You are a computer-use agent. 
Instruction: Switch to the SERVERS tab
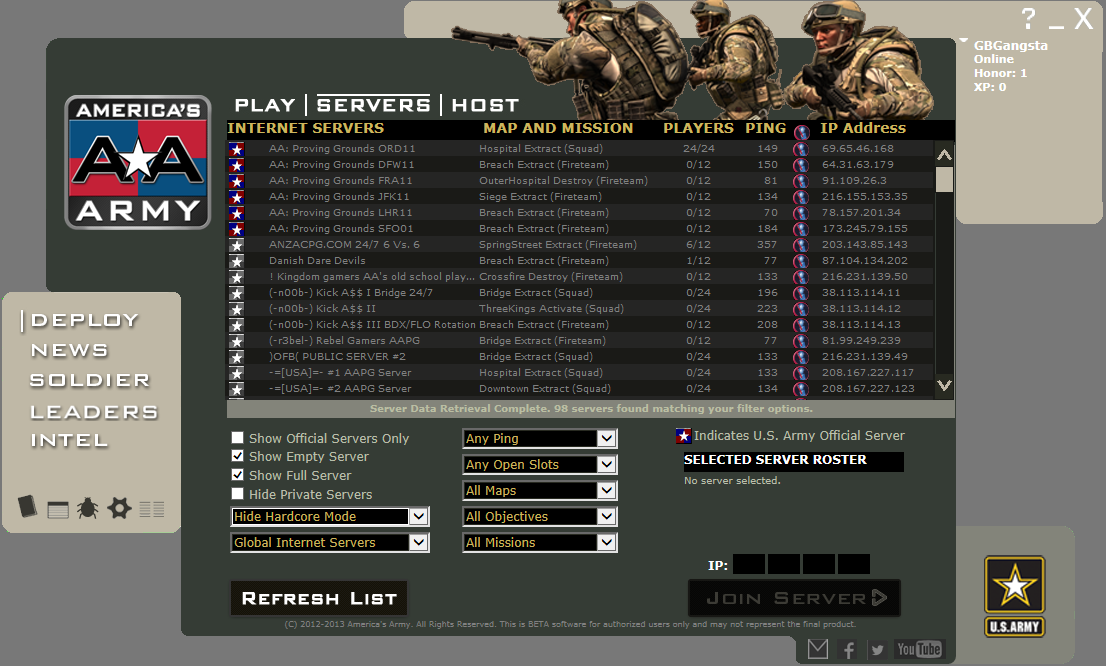(373, 105)
